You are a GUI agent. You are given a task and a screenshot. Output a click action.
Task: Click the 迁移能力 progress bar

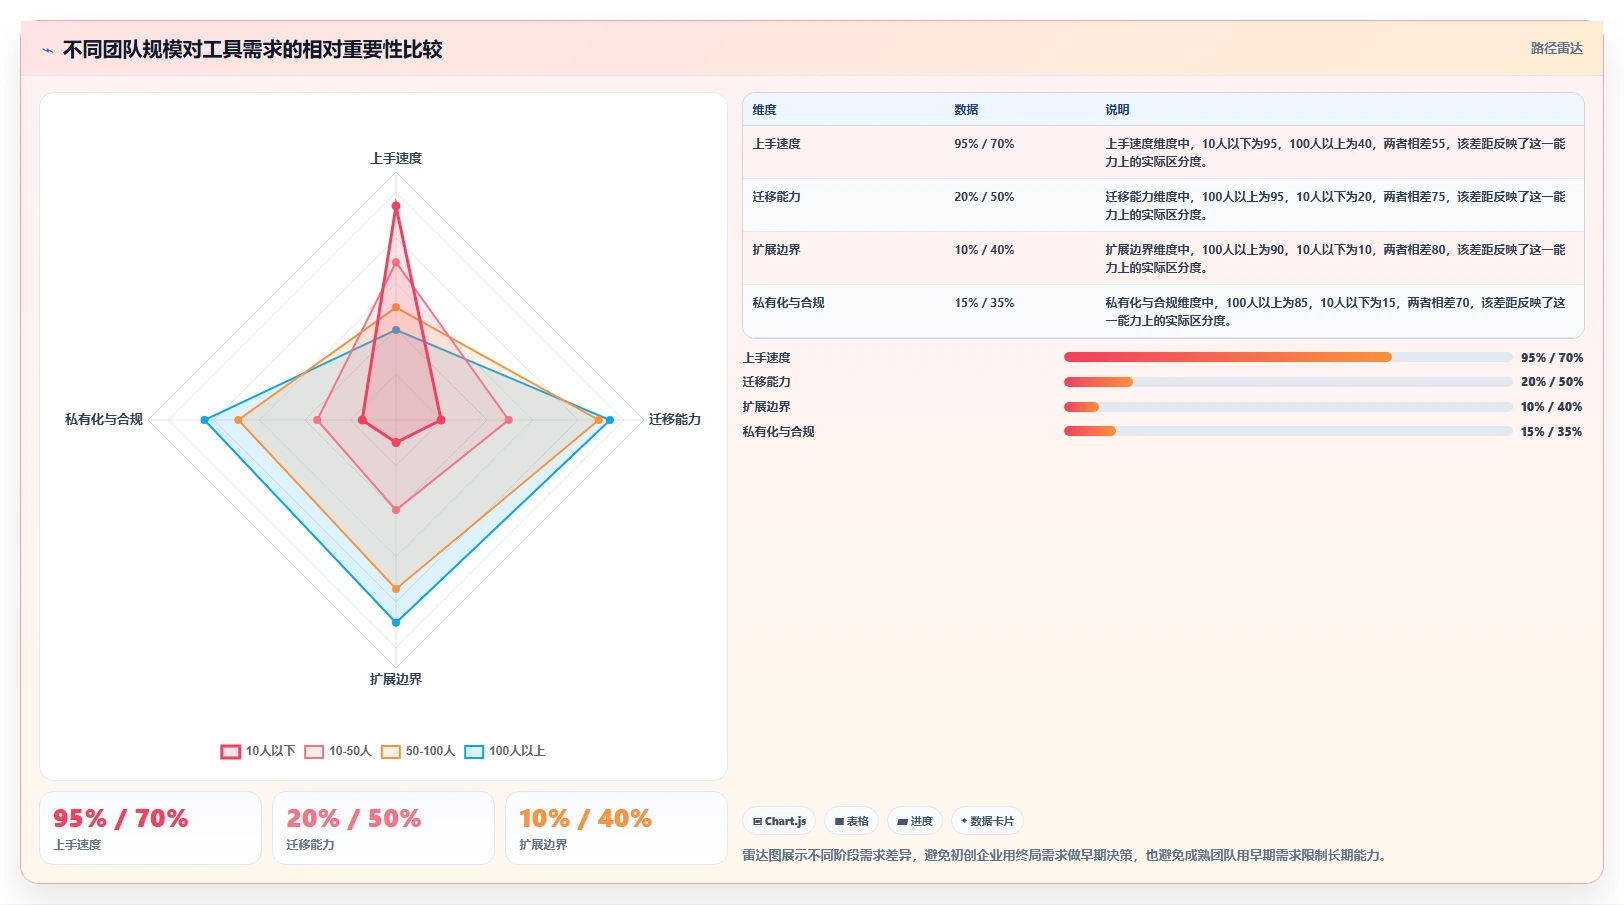(x=1288, y=382)
